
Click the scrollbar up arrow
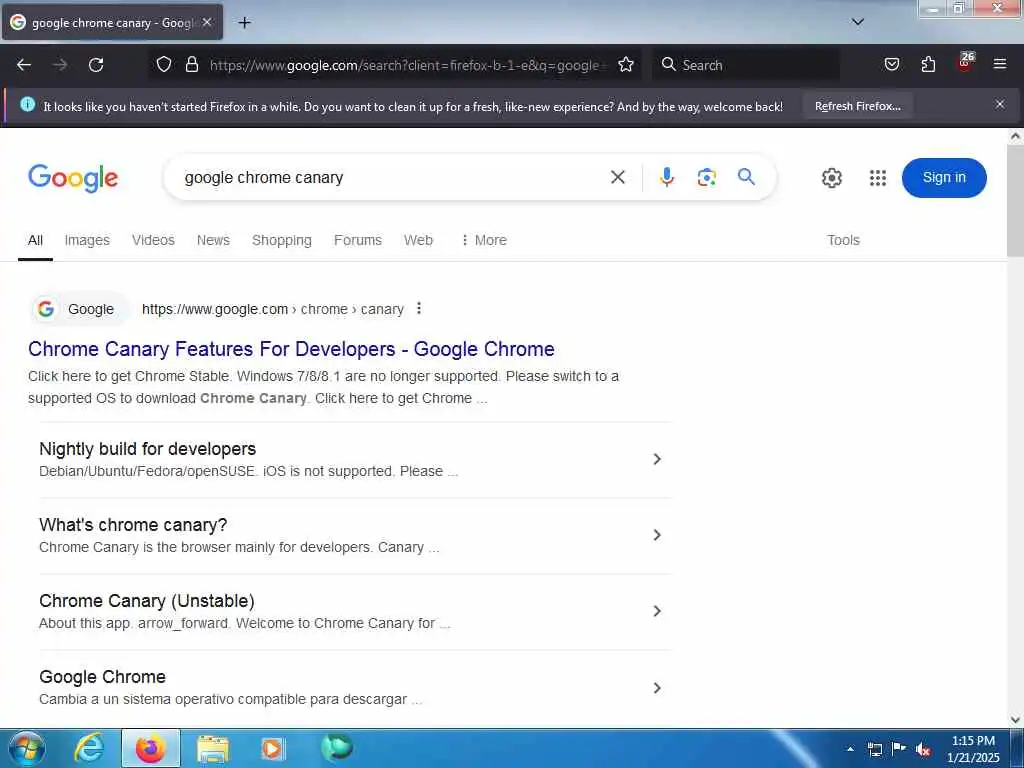click(1015, 136)
